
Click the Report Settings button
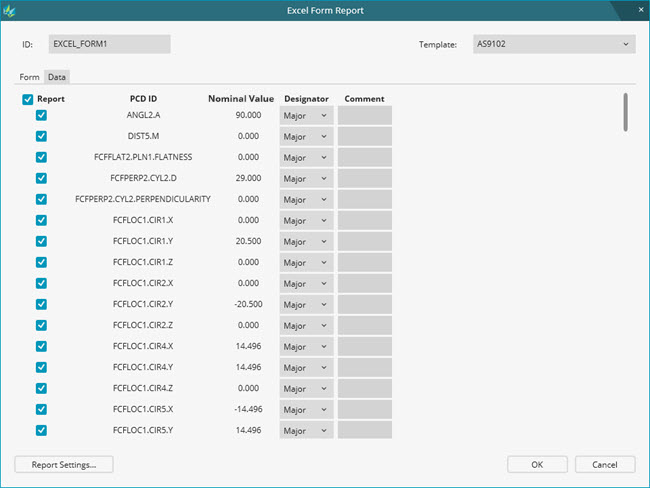coord(64,465)
